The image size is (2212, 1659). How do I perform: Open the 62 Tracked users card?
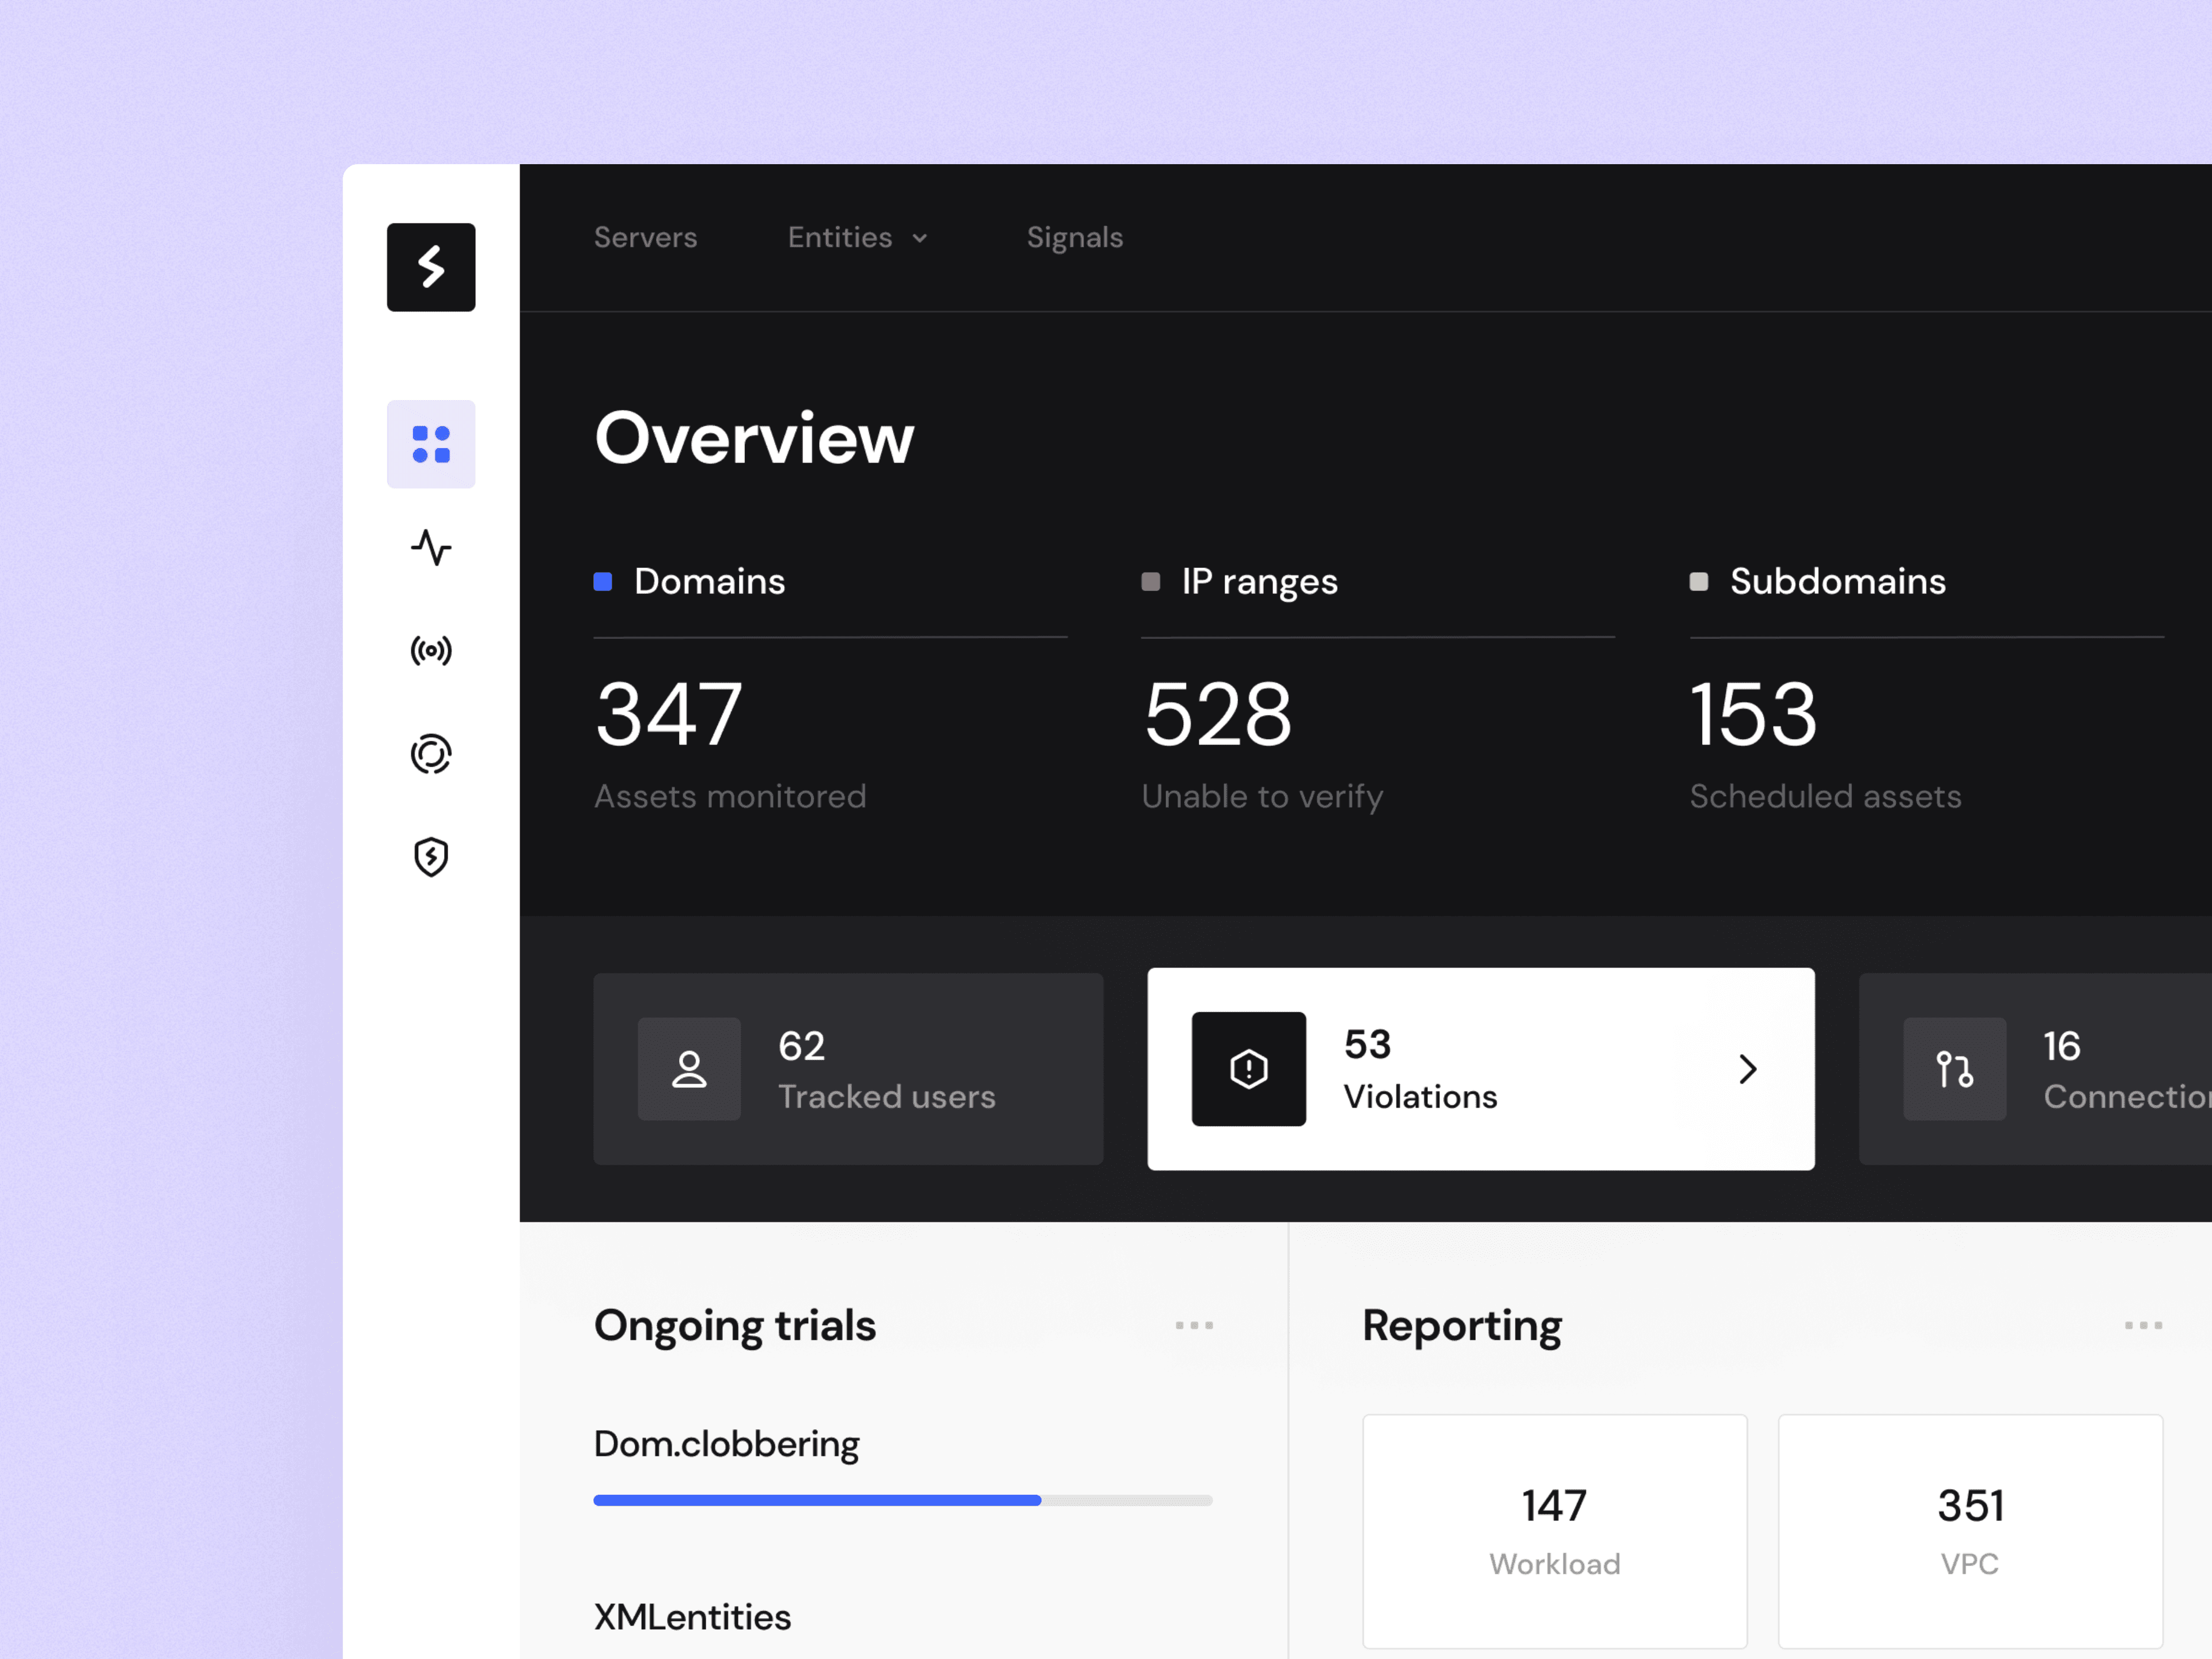pos(848,1069)
